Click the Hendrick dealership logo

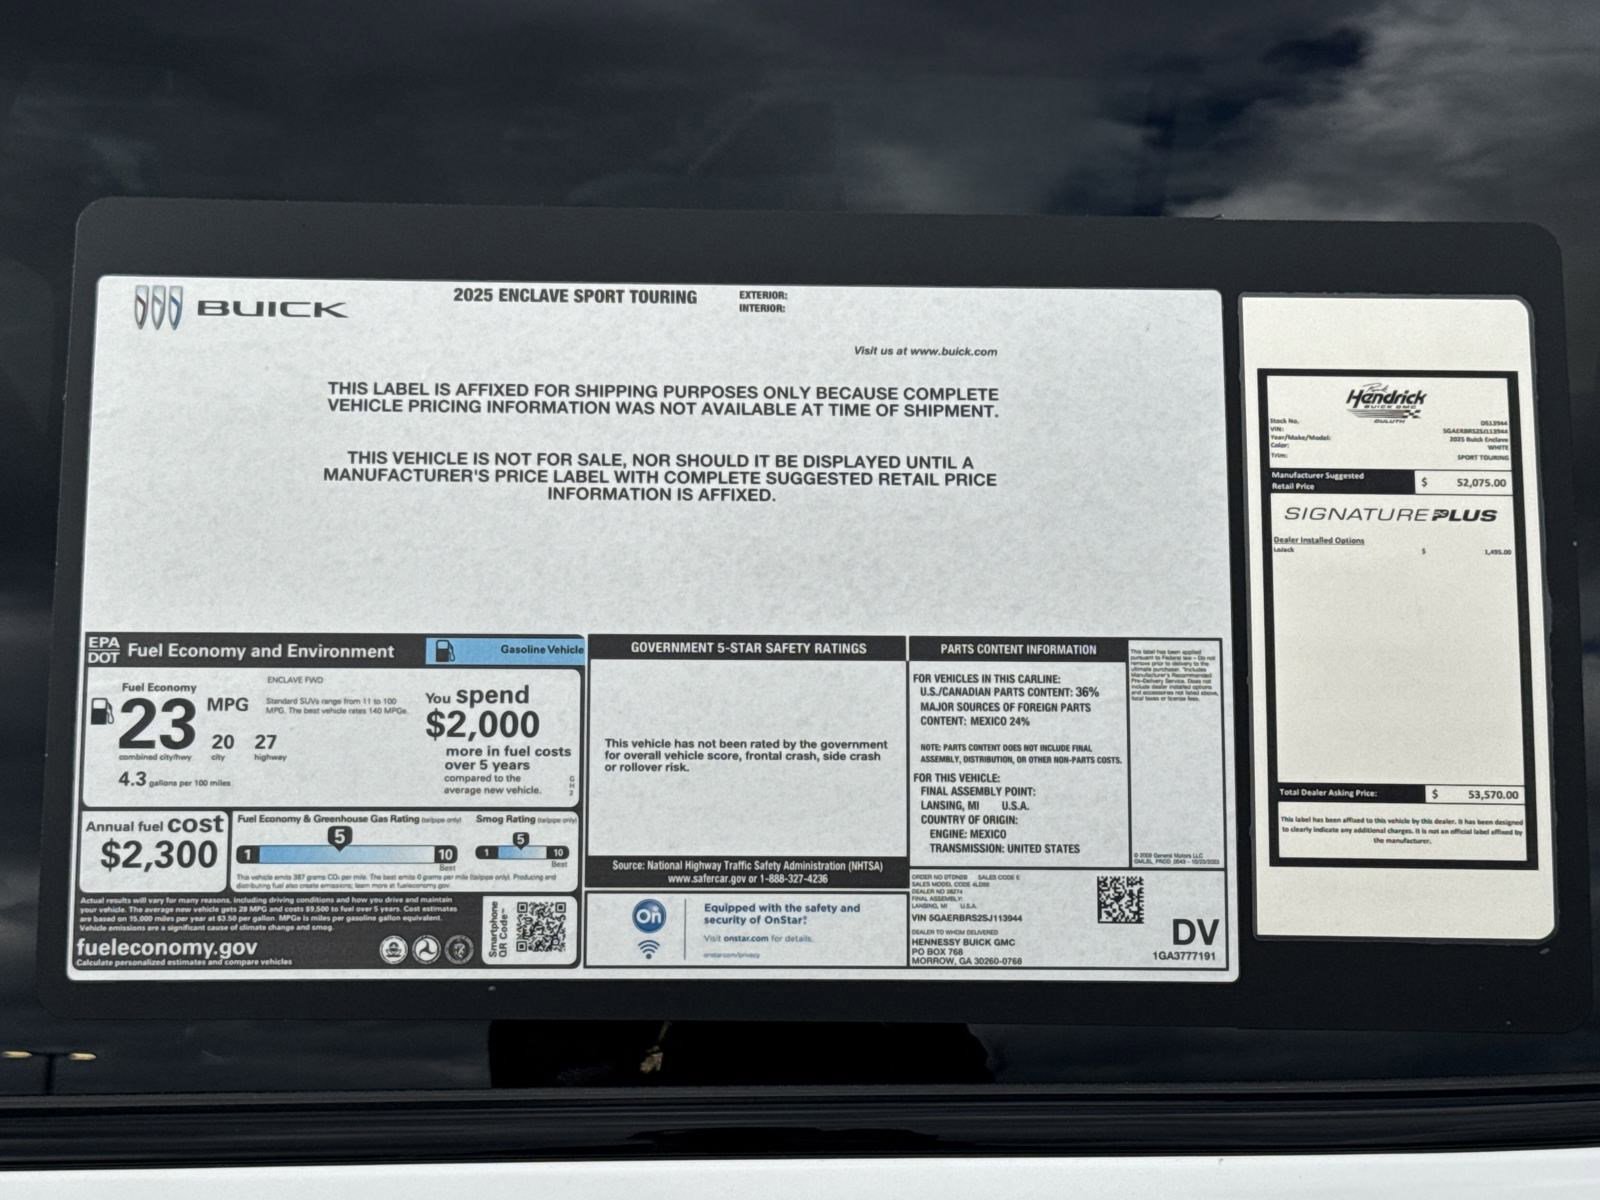[x=1385, y=402]
